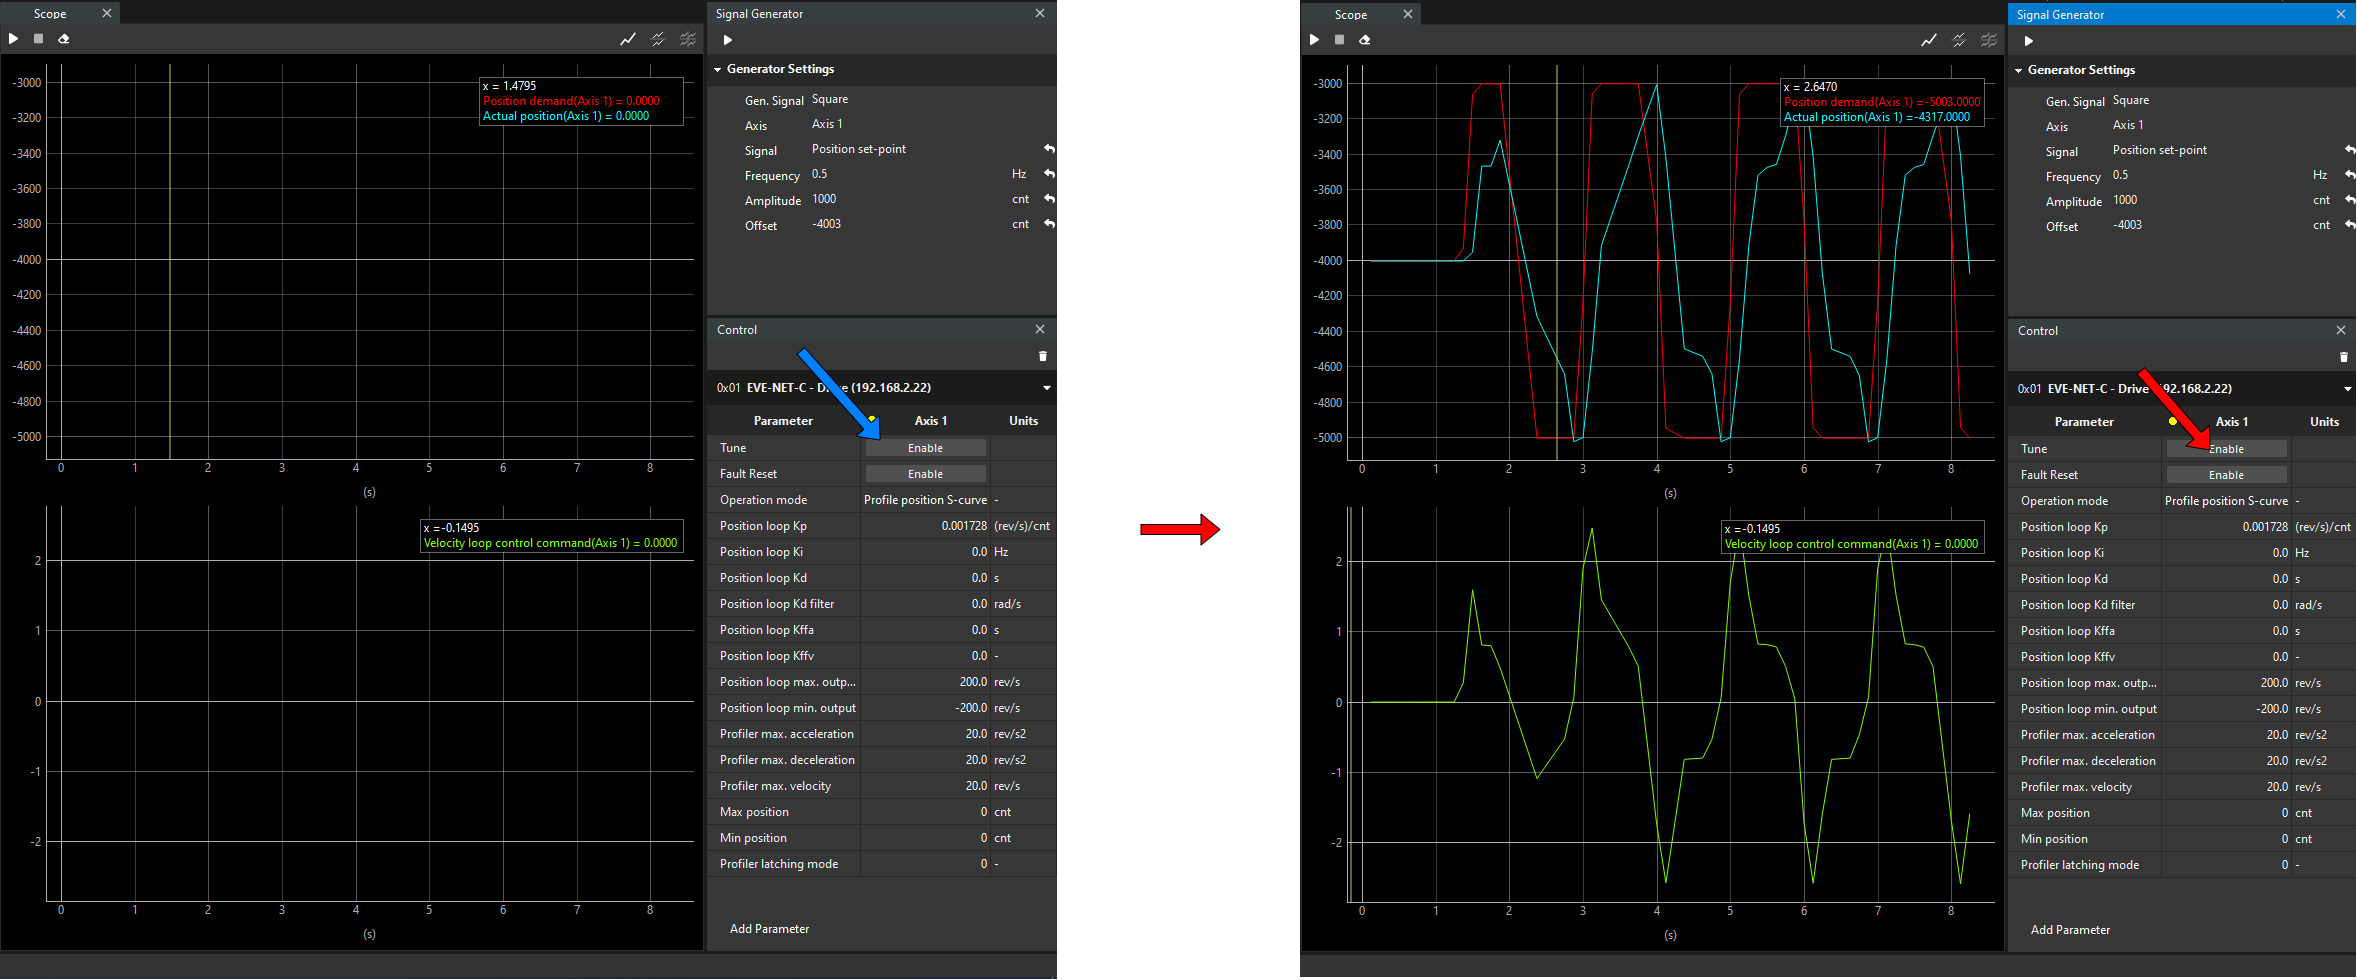Reset Frequency value arrow in left Signal Generator
The height and width of the screenshot is (980, 2357).
coord(1049,174)
